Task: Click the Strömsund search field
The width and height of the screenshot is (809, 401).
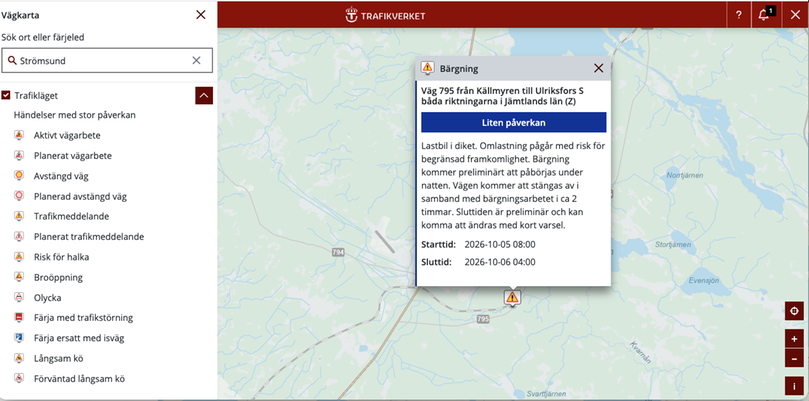Action: pos(107,60)
